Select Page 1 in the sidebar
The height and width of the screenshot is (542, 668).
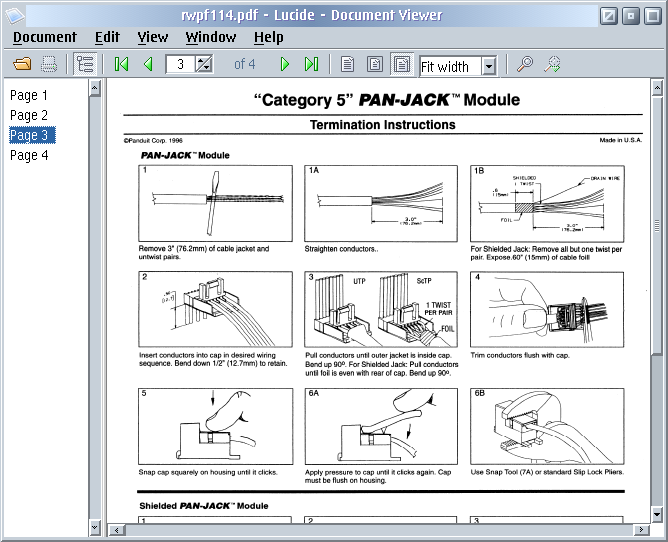[x=29, y=95]
